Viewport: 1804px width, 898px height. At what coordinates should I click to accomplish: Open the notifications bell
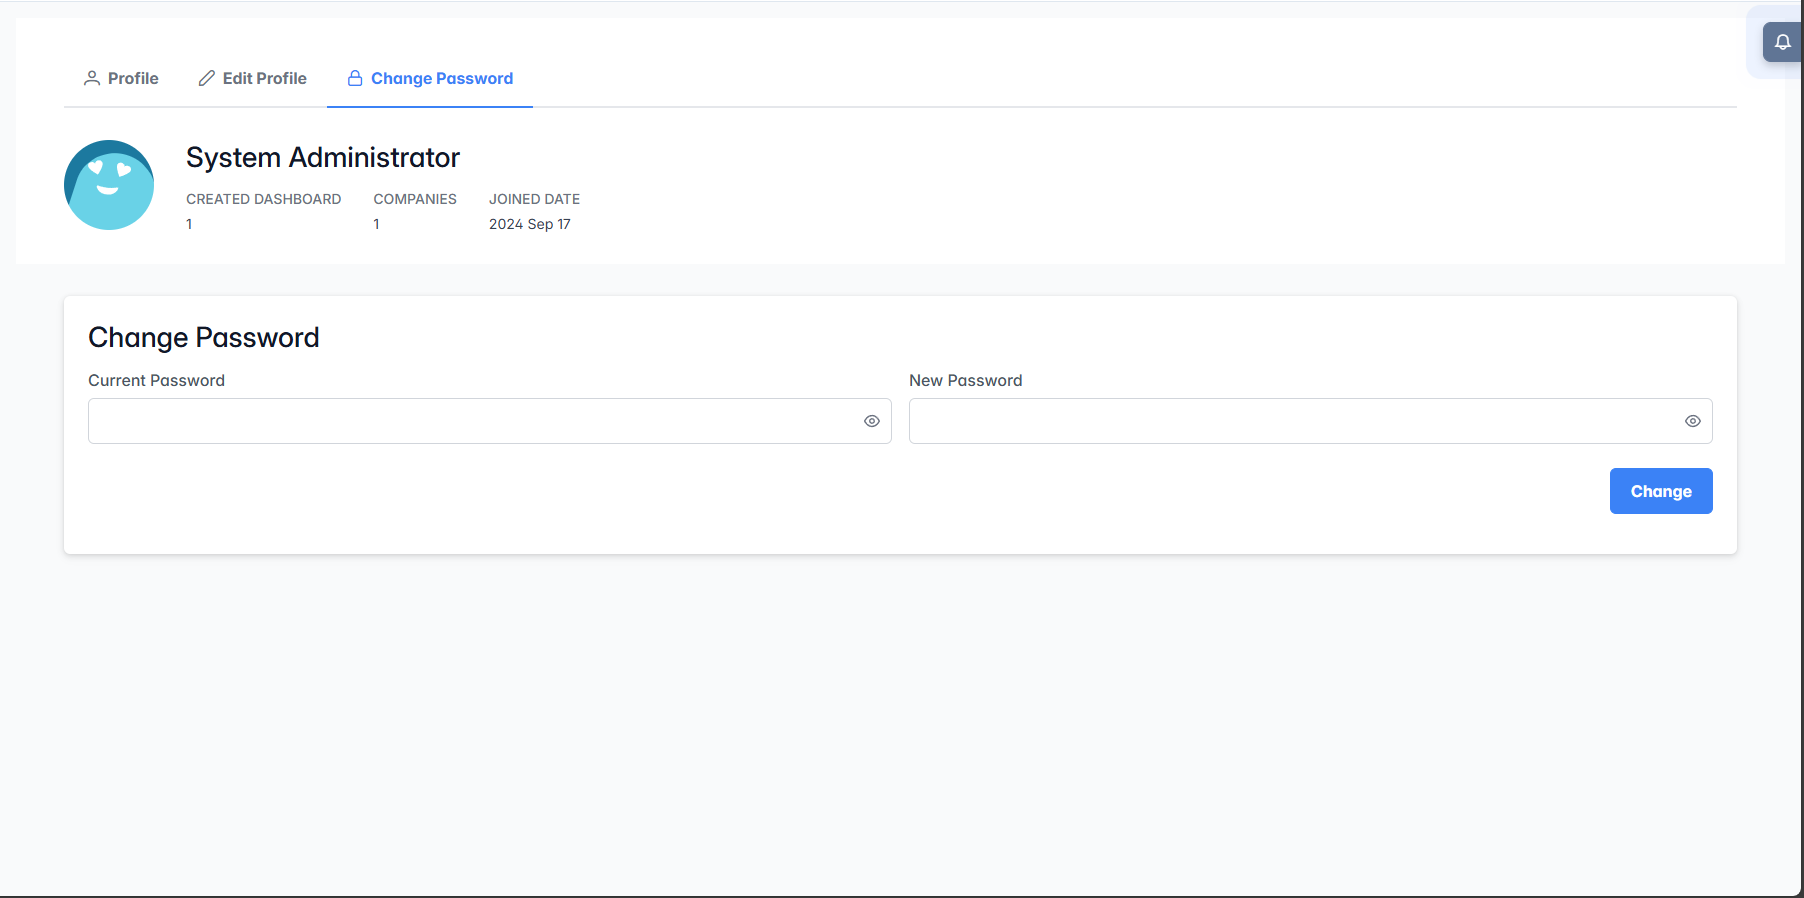click(x=1782, y=42)
